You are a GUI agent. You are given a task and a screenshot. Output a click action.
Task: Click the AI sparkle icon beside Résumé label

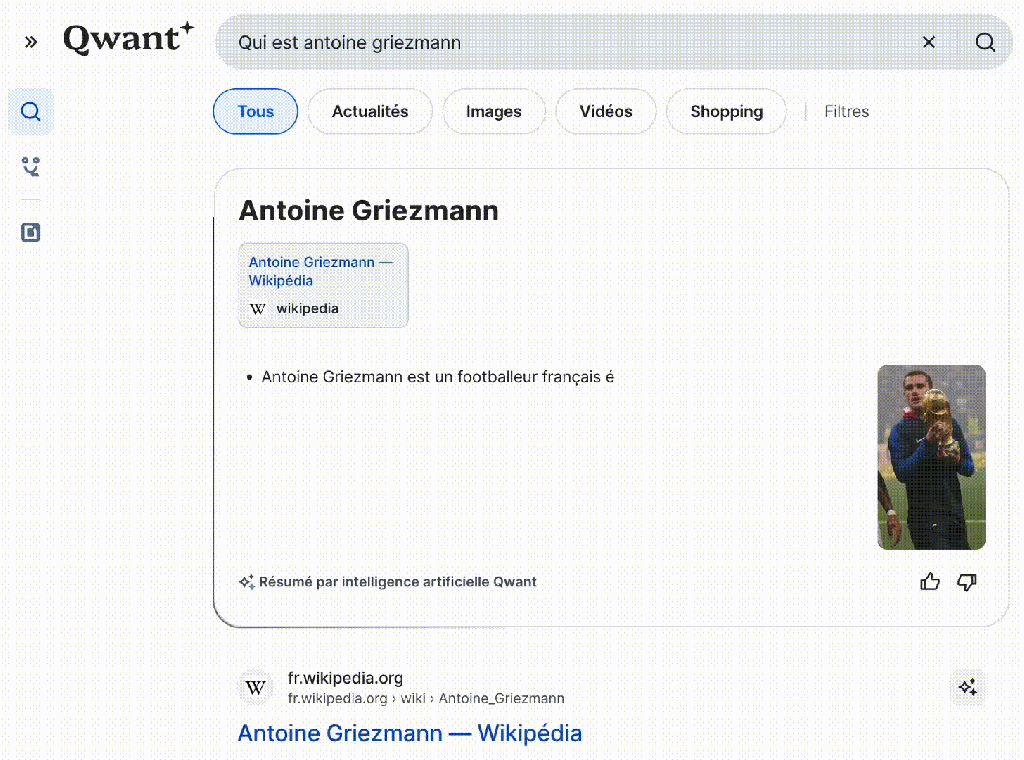[246, 582]
